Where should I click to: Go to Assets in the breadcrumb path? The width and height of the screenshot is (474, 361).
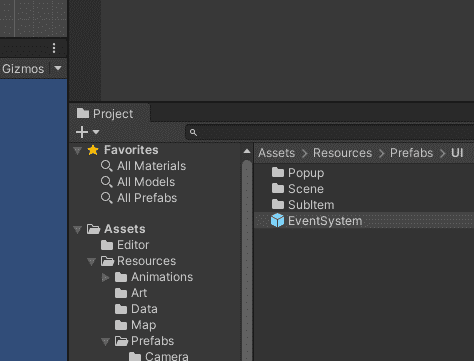click(x=276, y=153)
